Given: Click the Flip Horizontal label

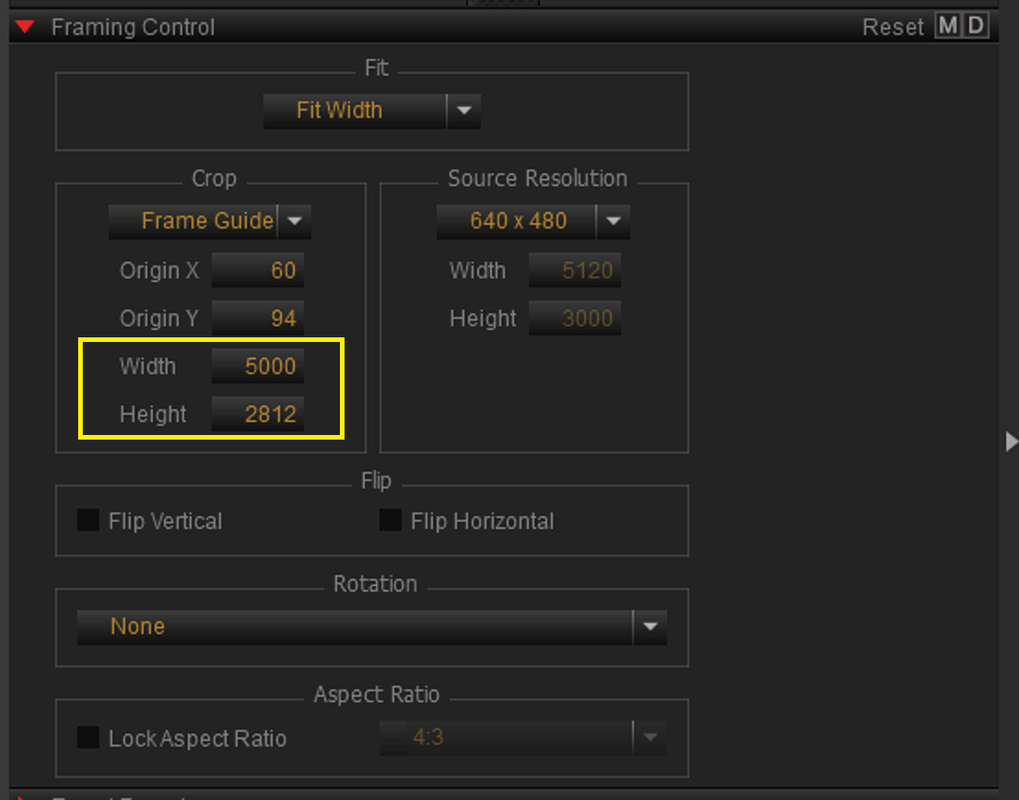Looking at the screenshot, I should (482, 521).
